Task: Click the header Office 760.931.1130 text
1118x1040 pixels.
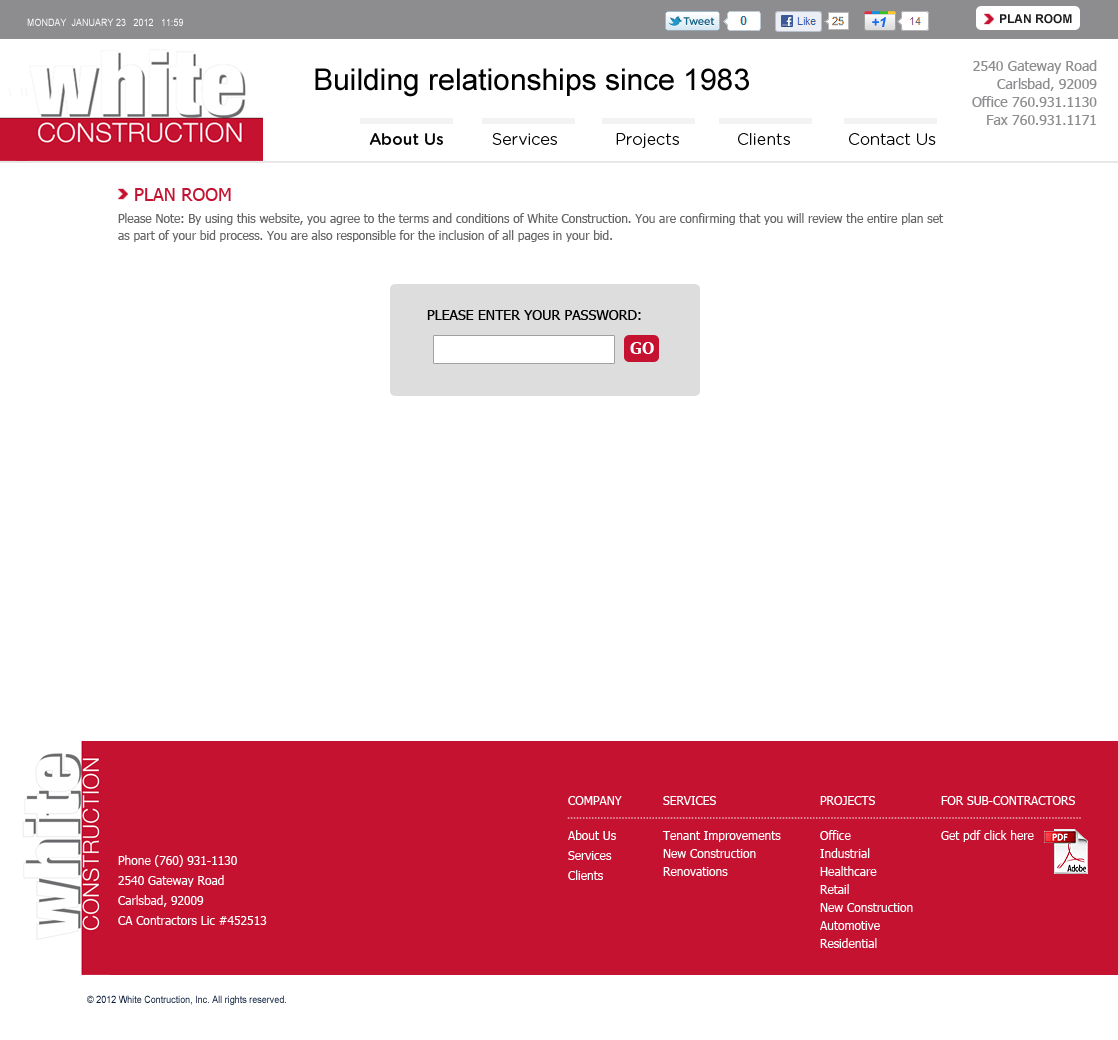Action: pos(1034,102)
